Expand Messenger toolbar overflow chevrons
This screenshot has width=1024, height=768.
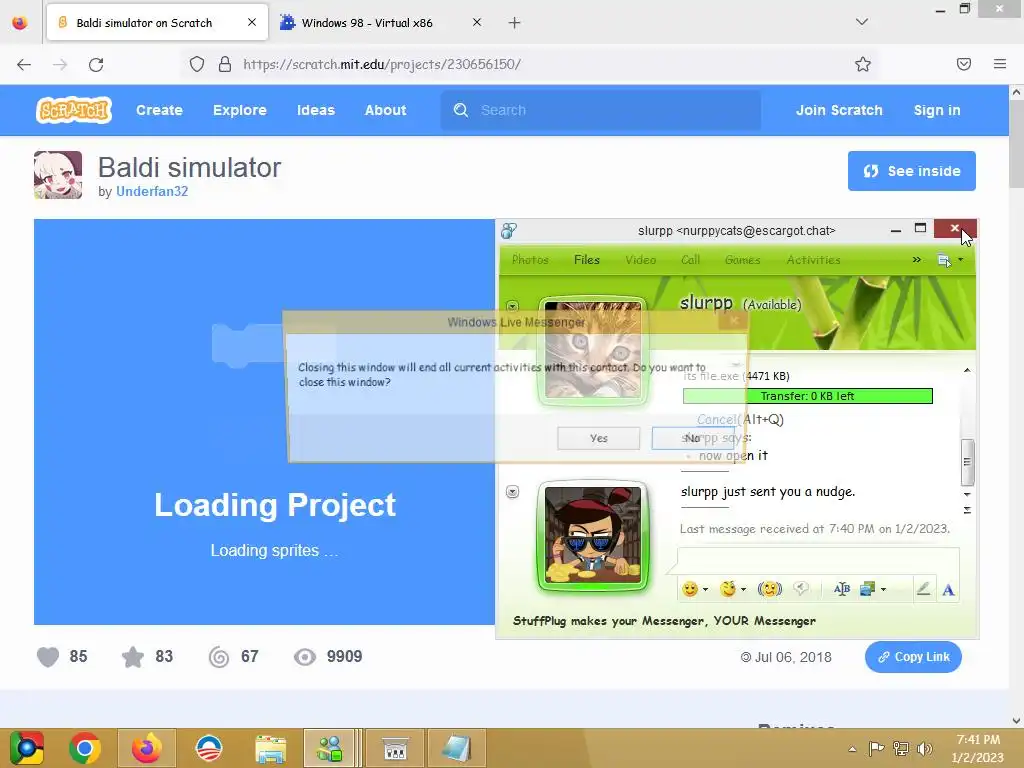tap(917, 260)
